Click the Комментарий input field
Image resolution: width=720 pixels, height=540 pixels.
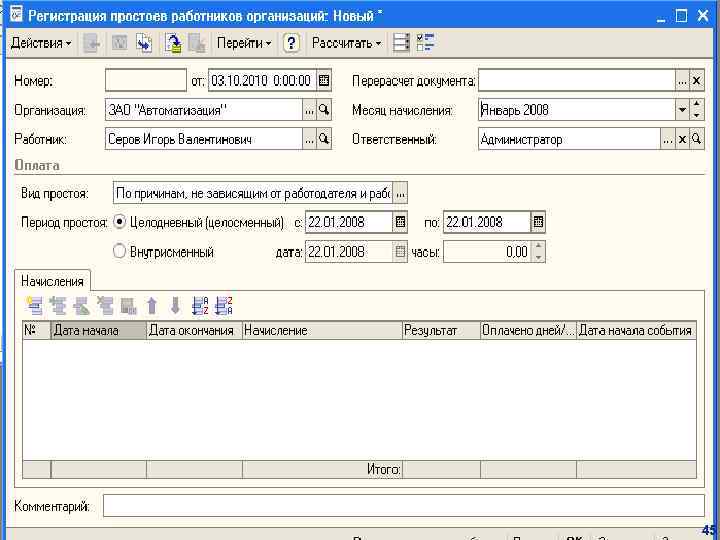click(x=404, y=506)
